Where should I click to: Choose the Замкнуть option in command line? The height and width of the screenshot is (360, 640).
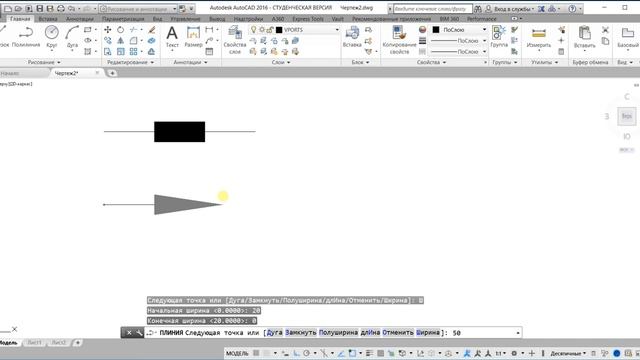click(x=301, y=333)
